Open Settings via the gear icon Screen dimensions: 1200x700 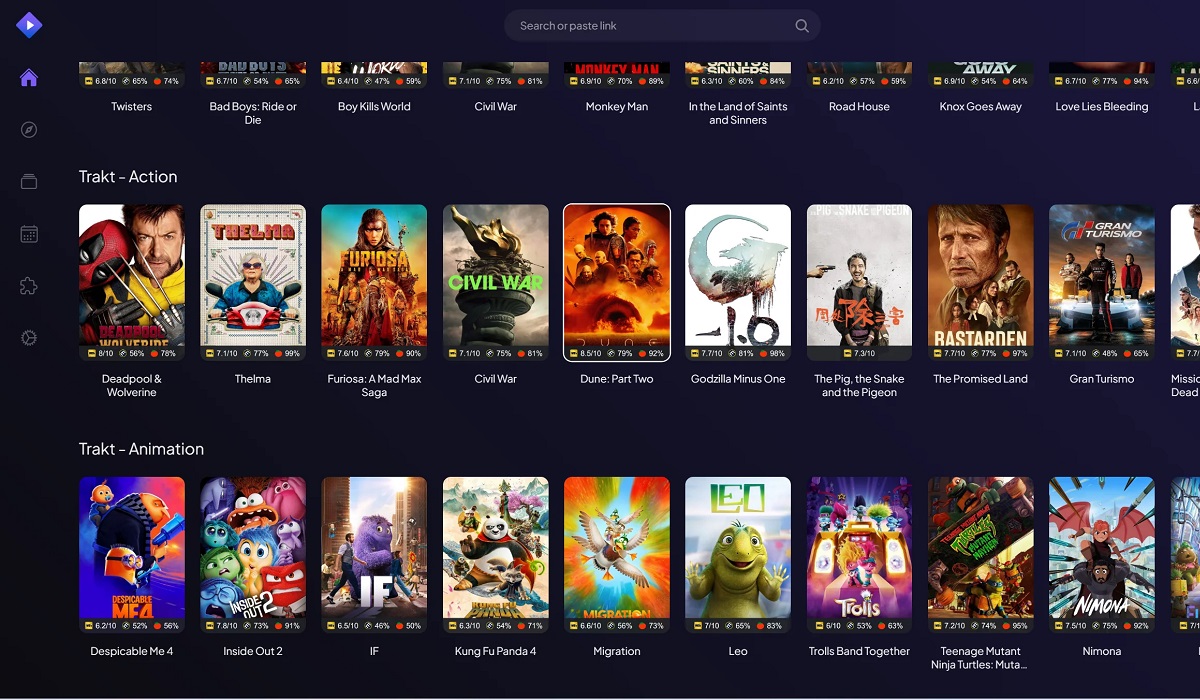(29, 337)
